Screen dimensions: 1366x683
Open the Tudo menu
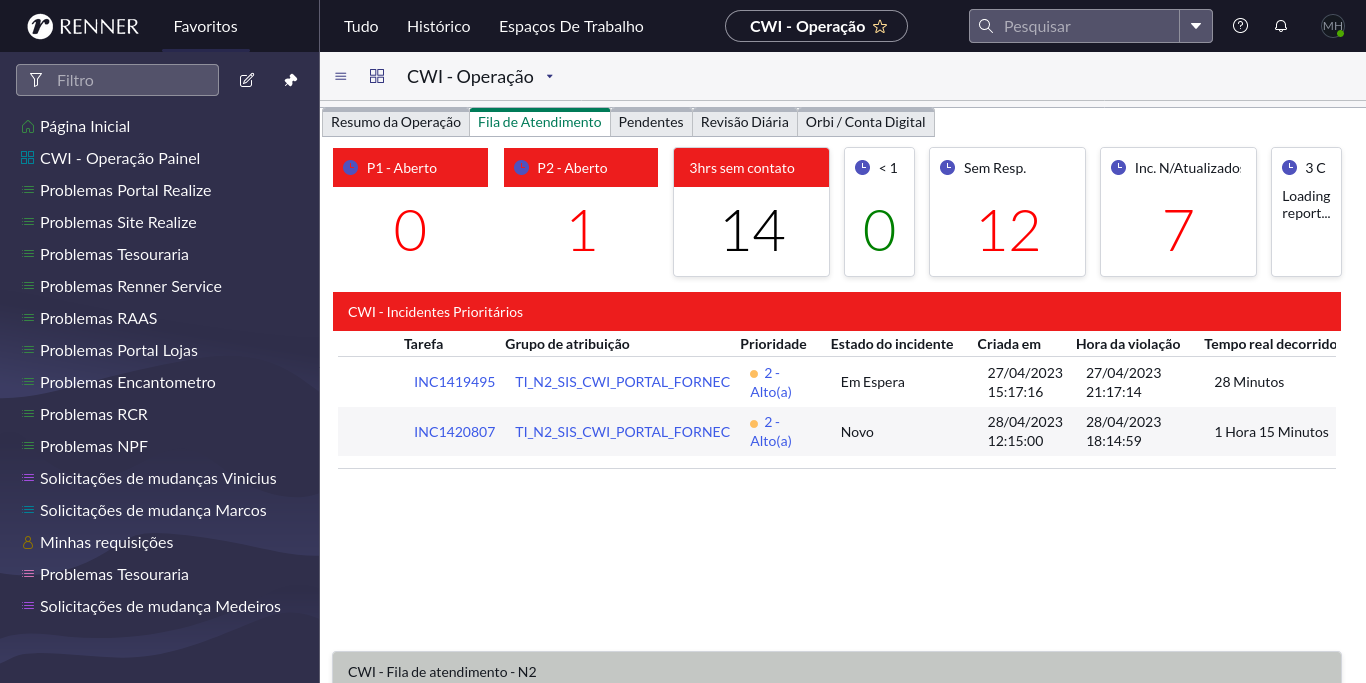coord(361,27)
